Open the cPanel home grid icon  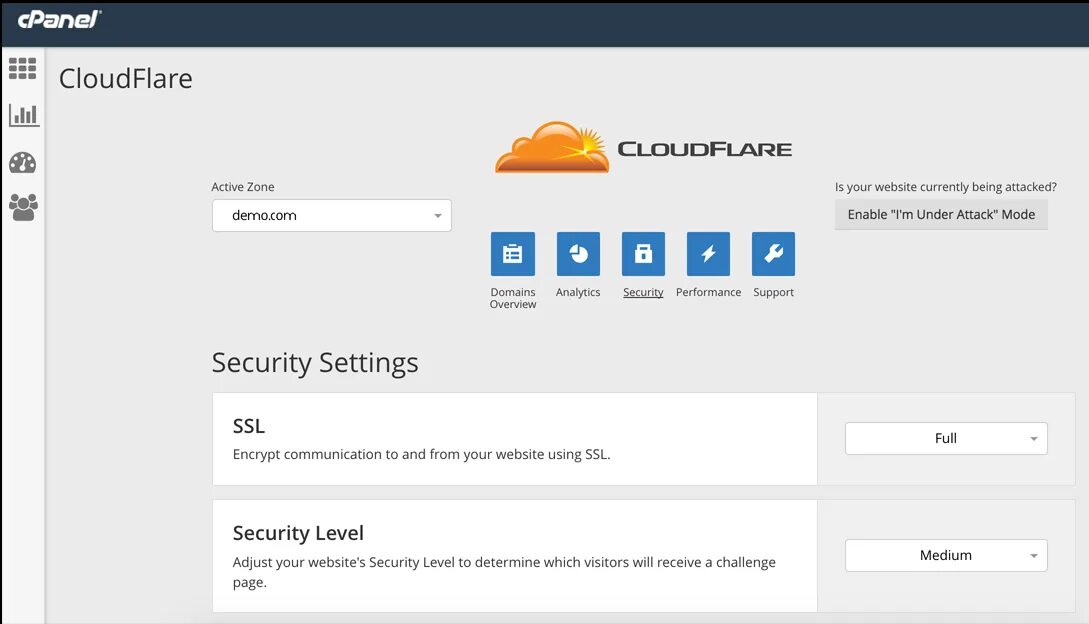click(x=22, y=69)
